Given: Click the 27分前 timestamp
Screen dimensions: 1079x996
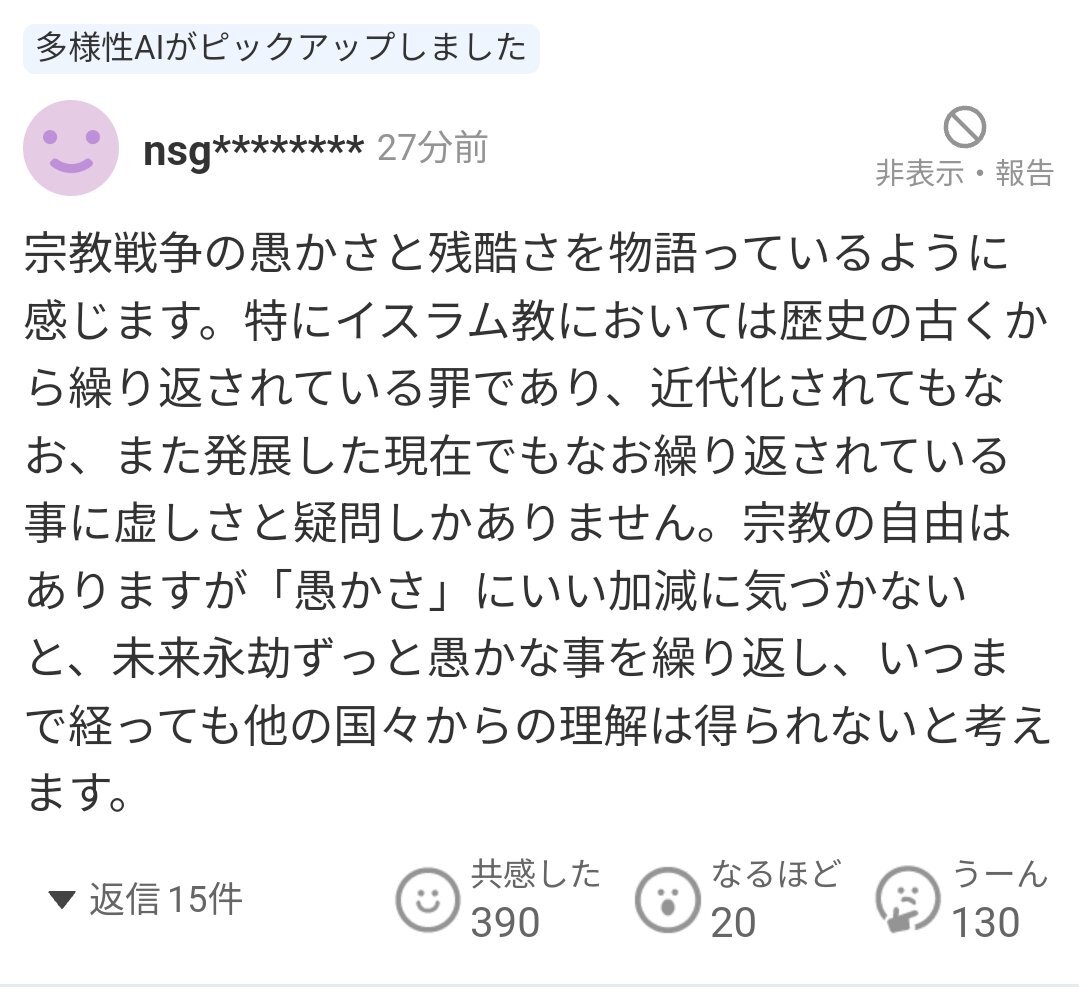Looking at the screenshot, I should [x=432, y=149].
